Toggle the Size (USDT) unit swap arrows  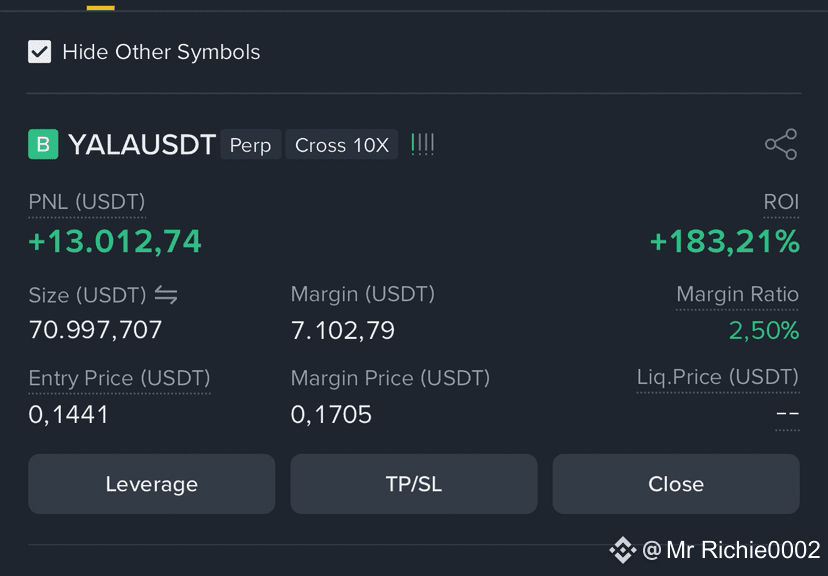pyautogui.click(x=166, y=295)
